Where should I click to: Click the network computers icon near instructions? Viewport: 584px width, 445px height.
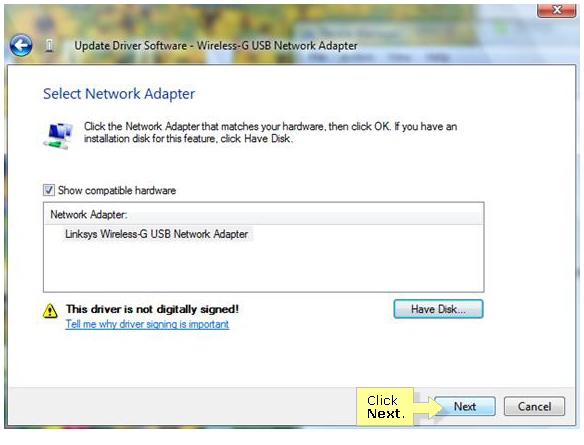tap(58, 135)
